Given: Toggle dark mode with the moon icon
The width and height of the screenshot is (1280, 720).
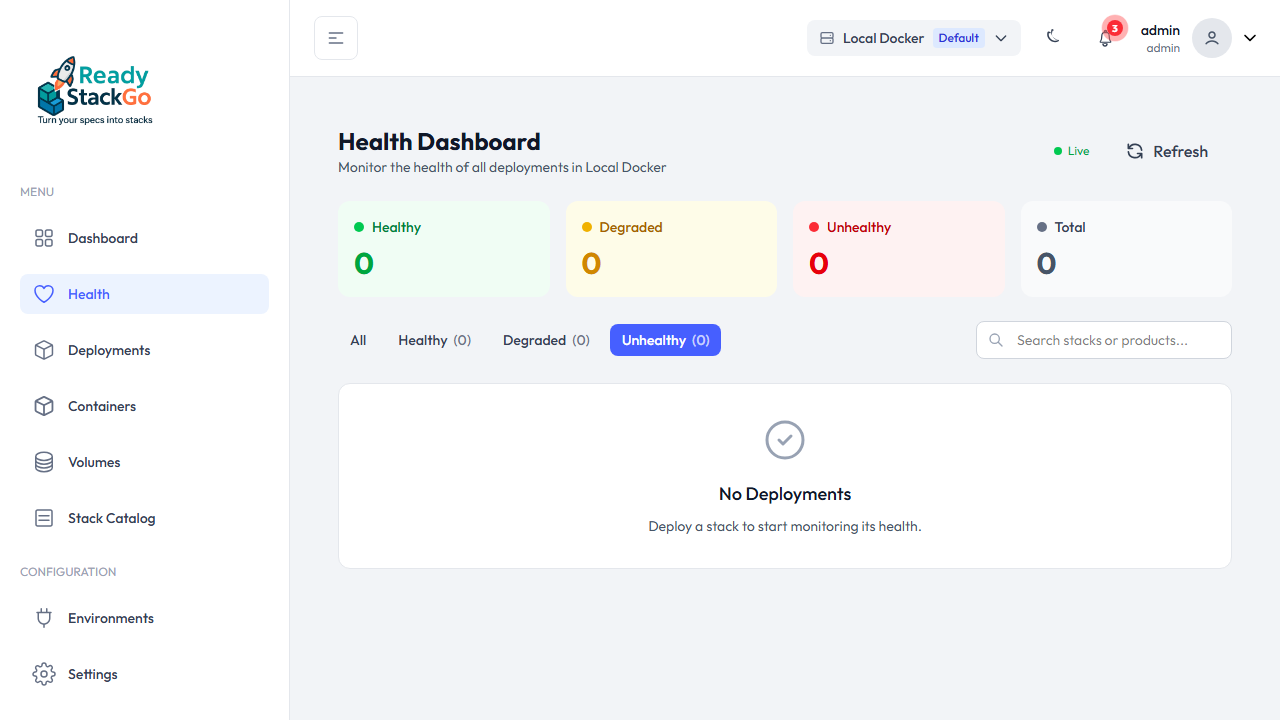Looking at the screenshot, I should pos(1053,36).
